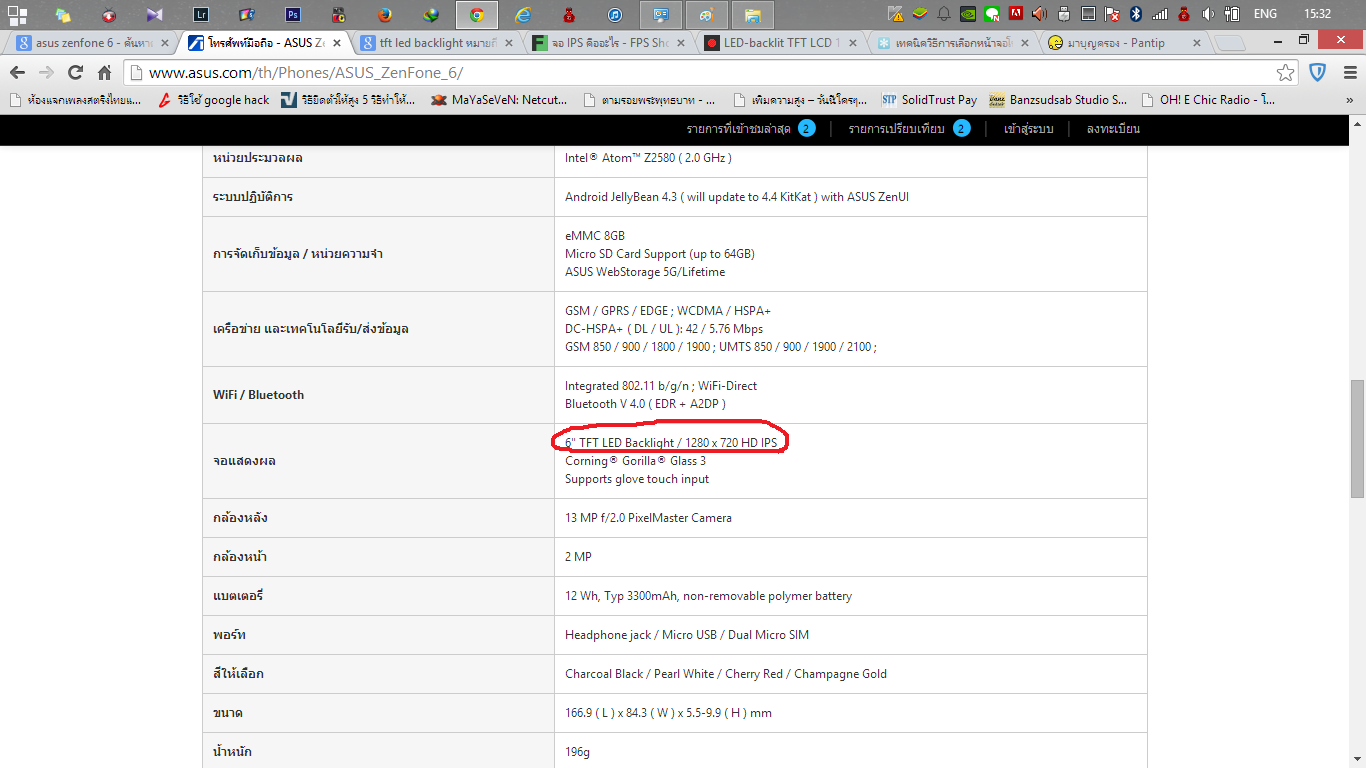Show wireless network signal tray icon
This screenshot has height=768, width=1366.
1160,14
